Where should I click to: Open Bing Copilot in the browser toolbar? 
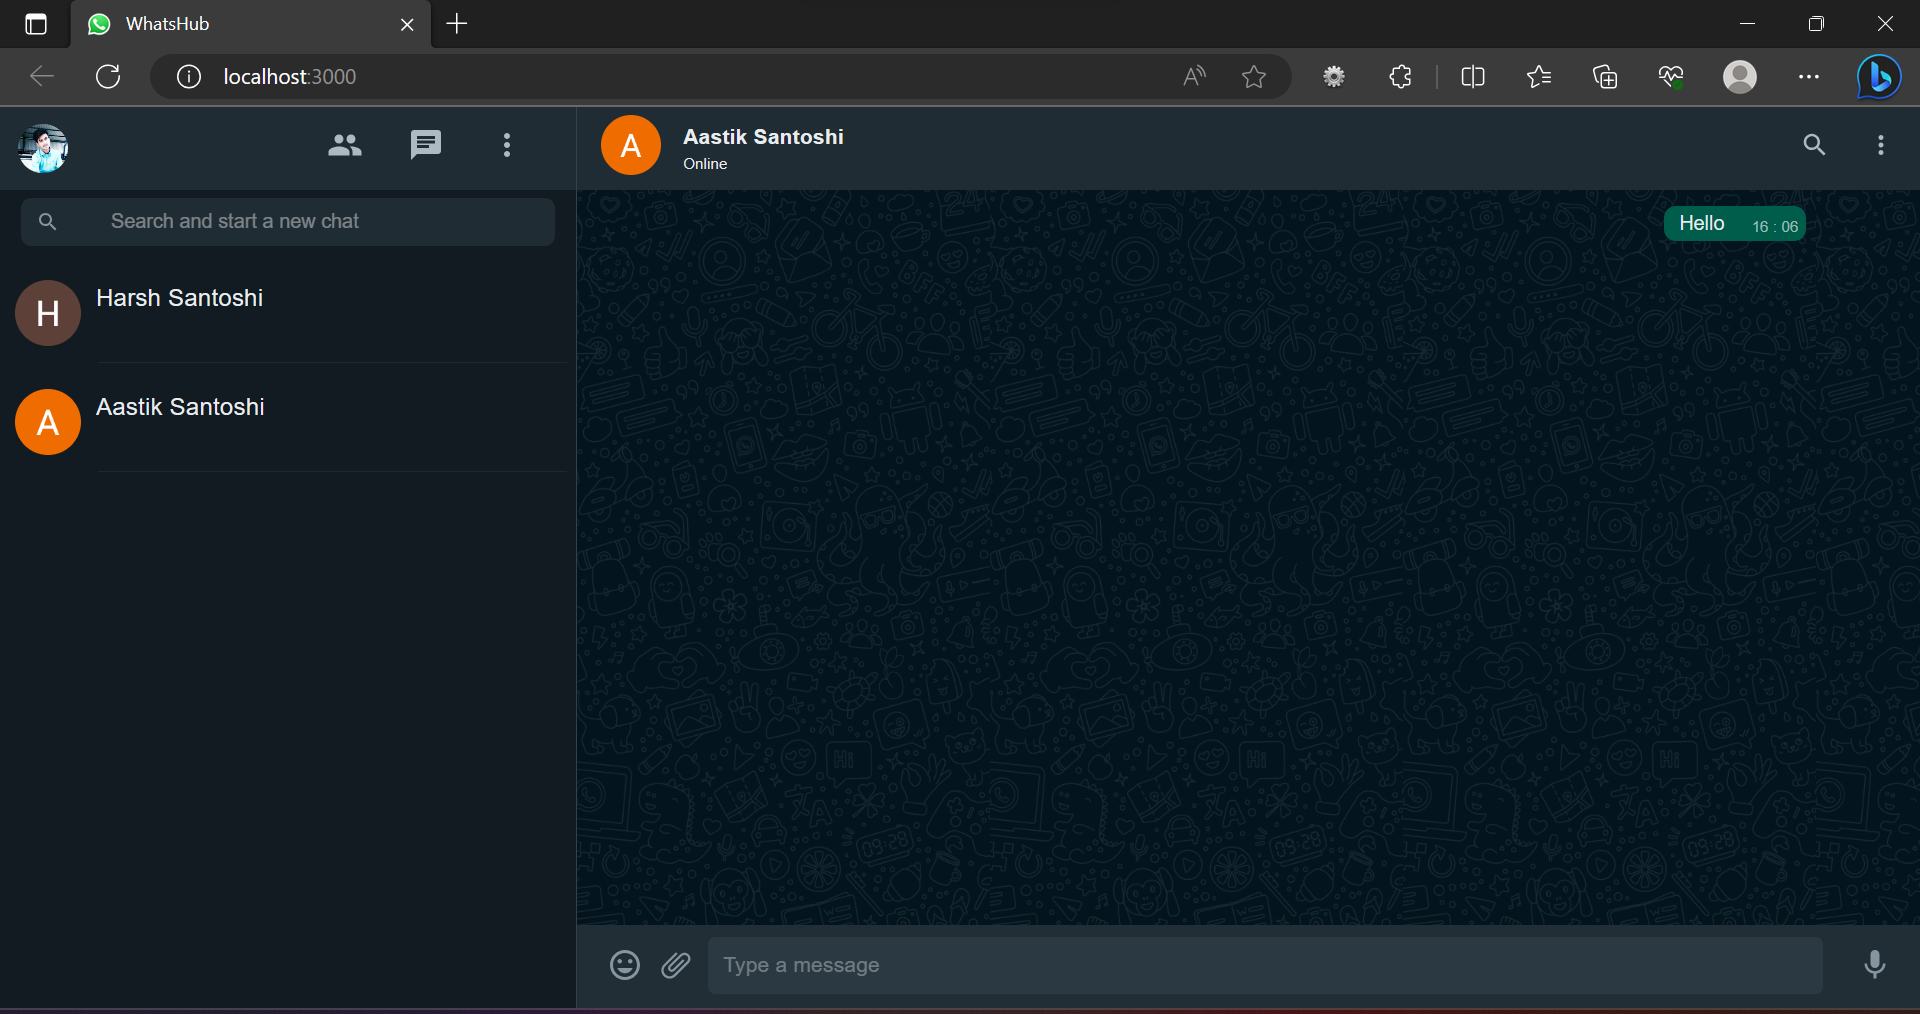1879,77
